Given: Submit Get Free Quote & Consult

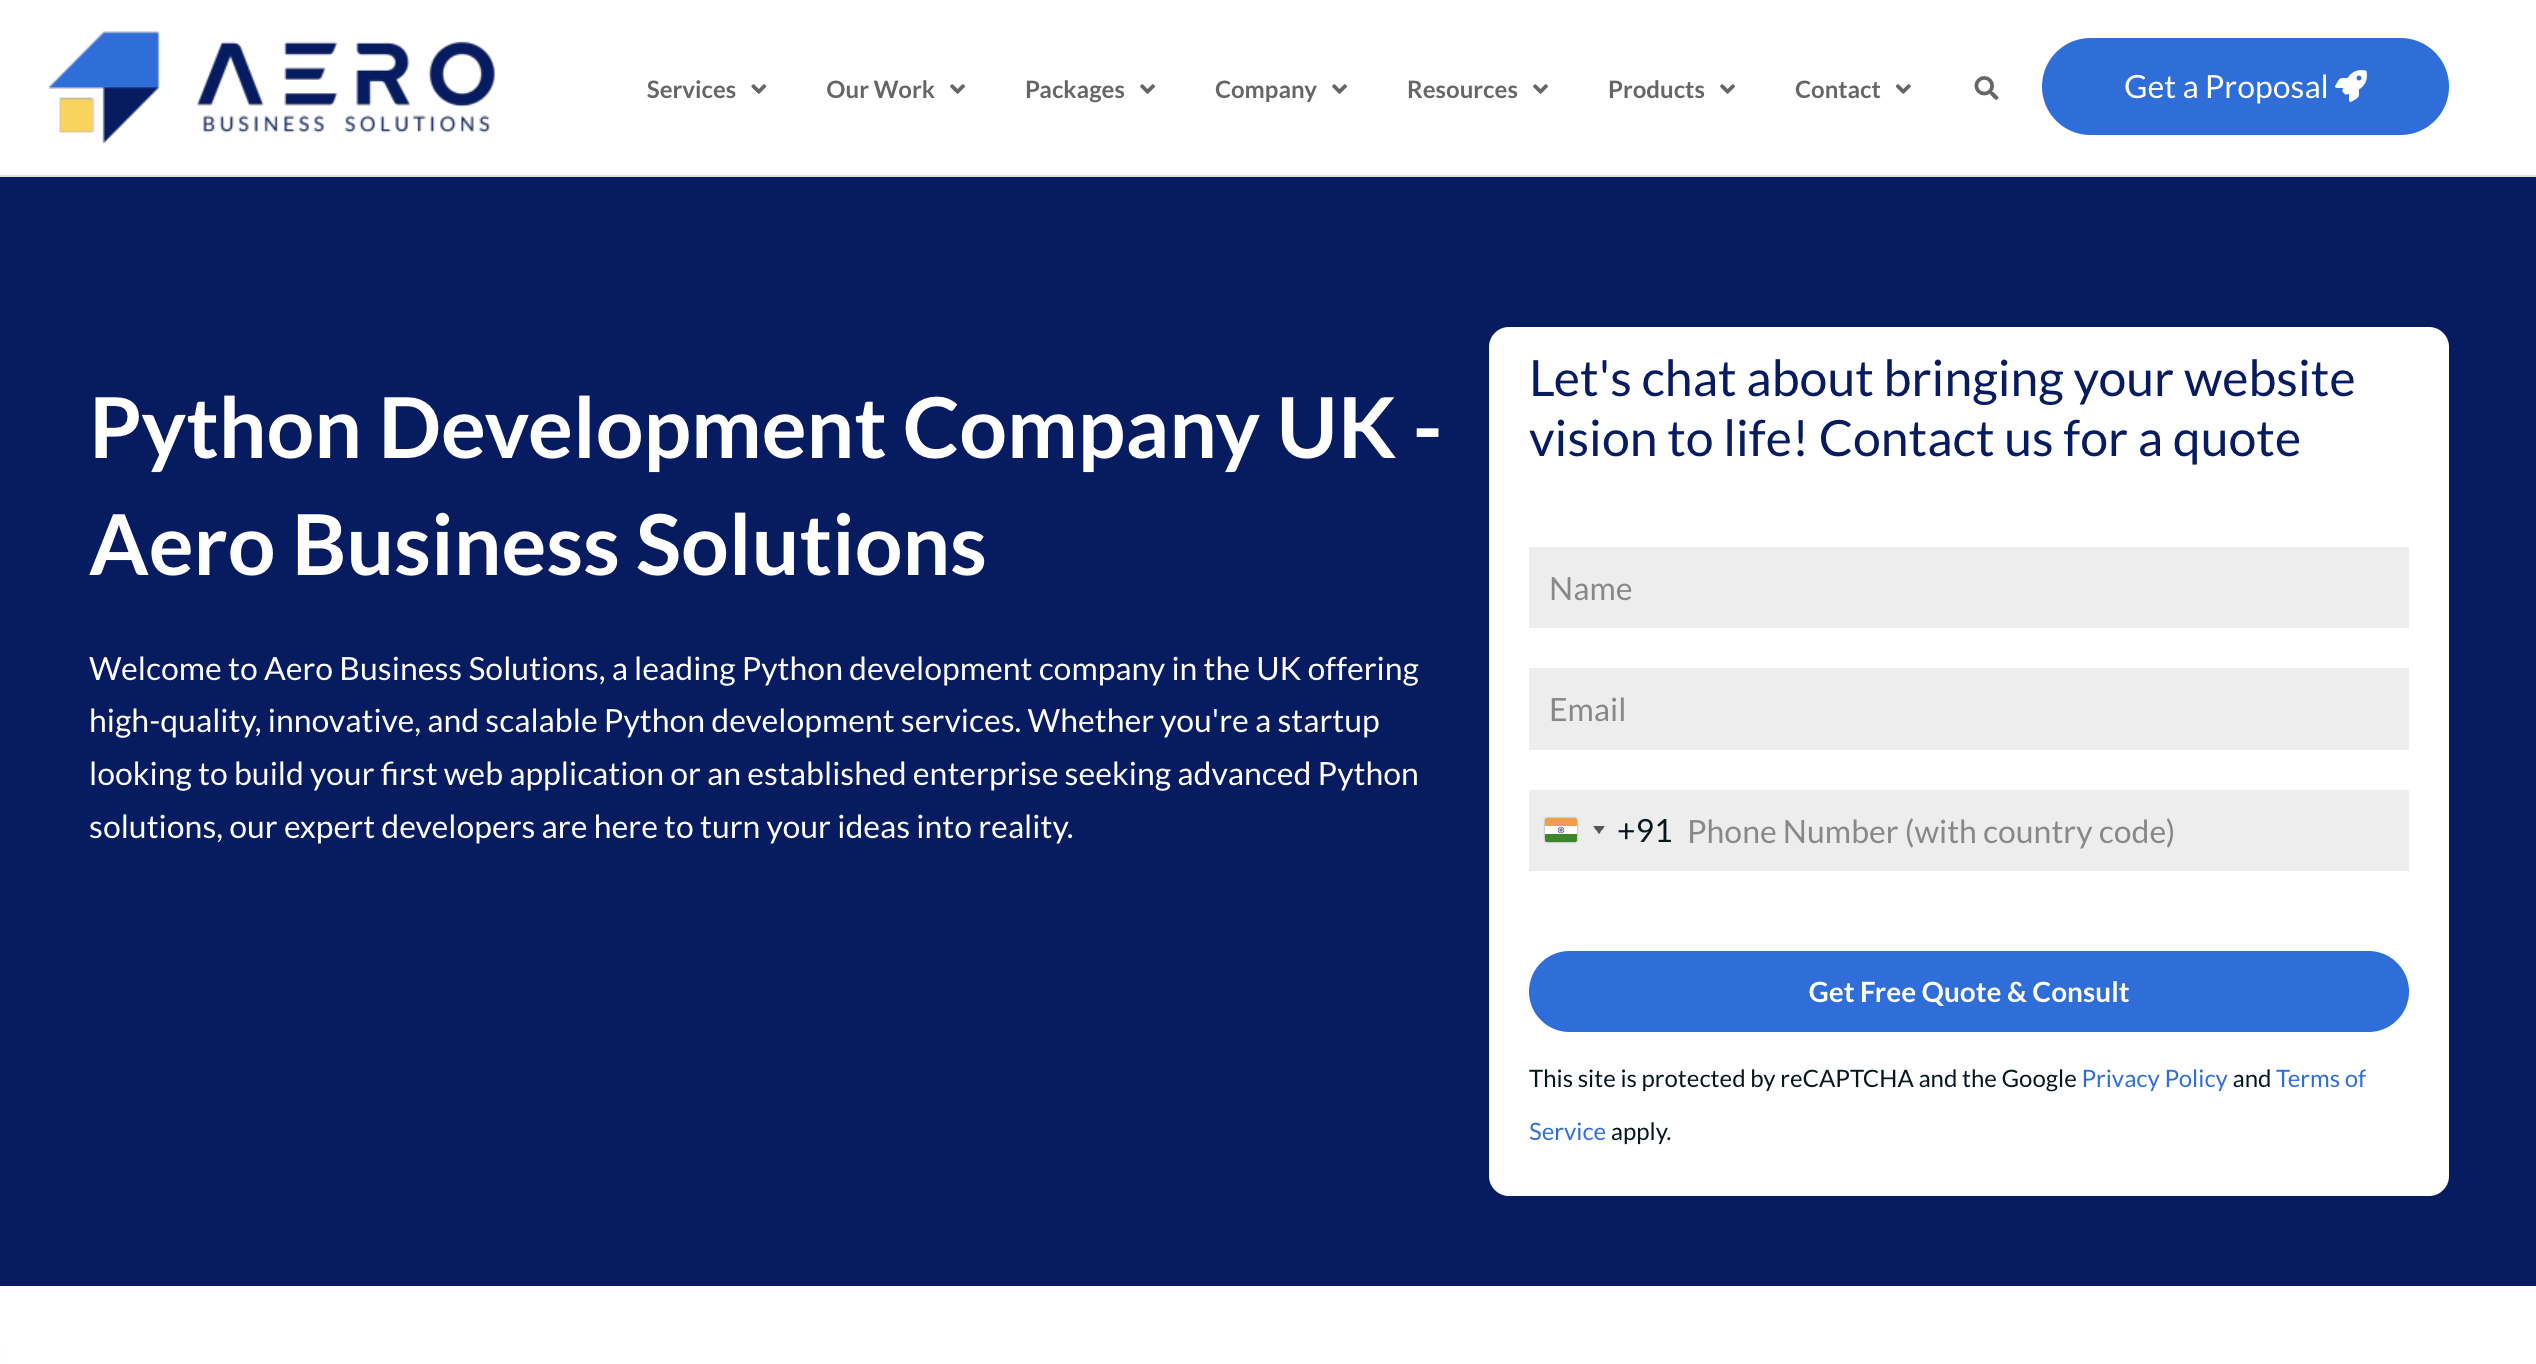Looking at the screenshot, I should (1968, 991).
